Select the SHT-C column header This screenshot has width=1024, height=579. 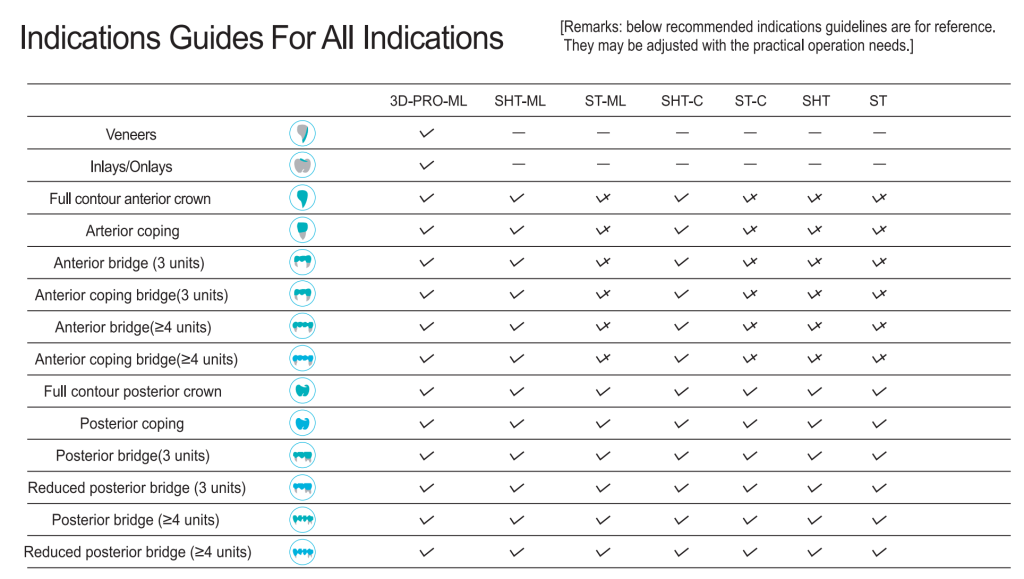point(682,101)
